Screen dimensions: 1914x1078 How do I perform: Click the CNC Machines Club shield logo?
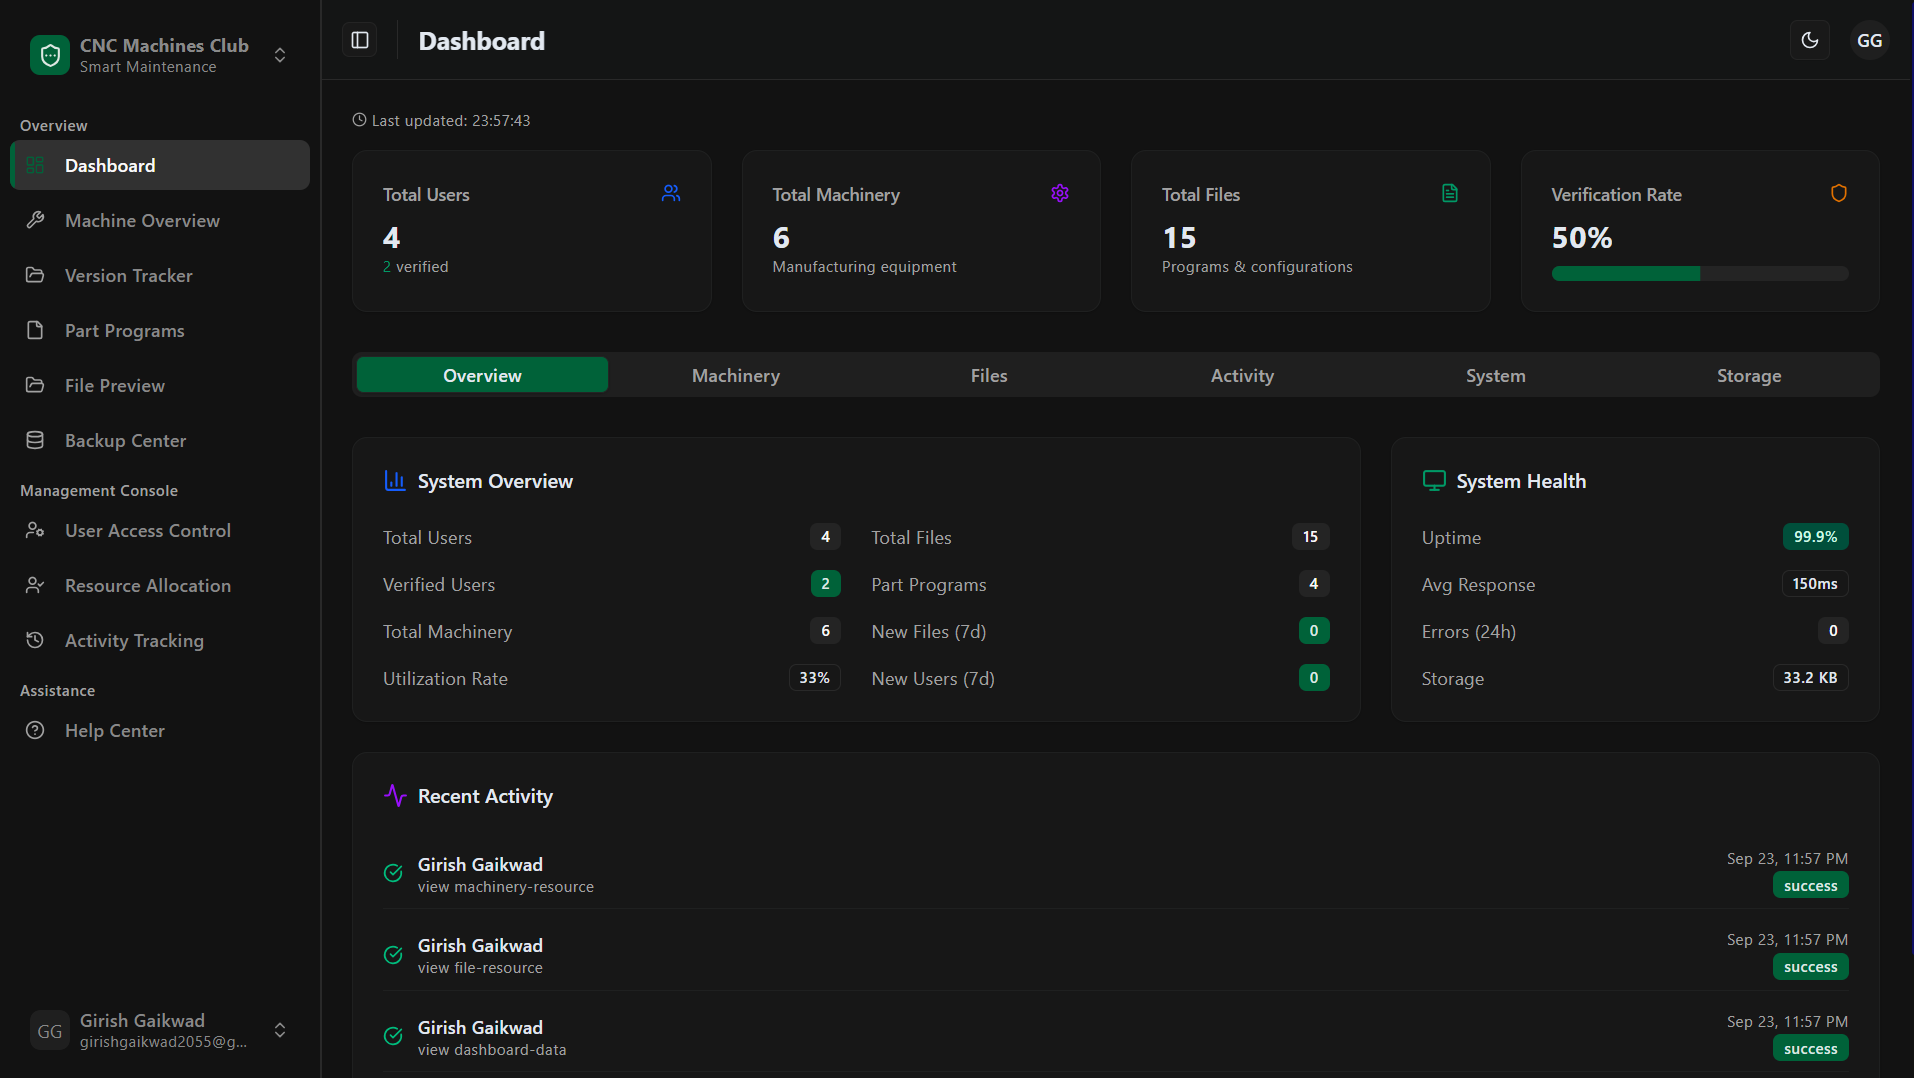tap(50, 55)
